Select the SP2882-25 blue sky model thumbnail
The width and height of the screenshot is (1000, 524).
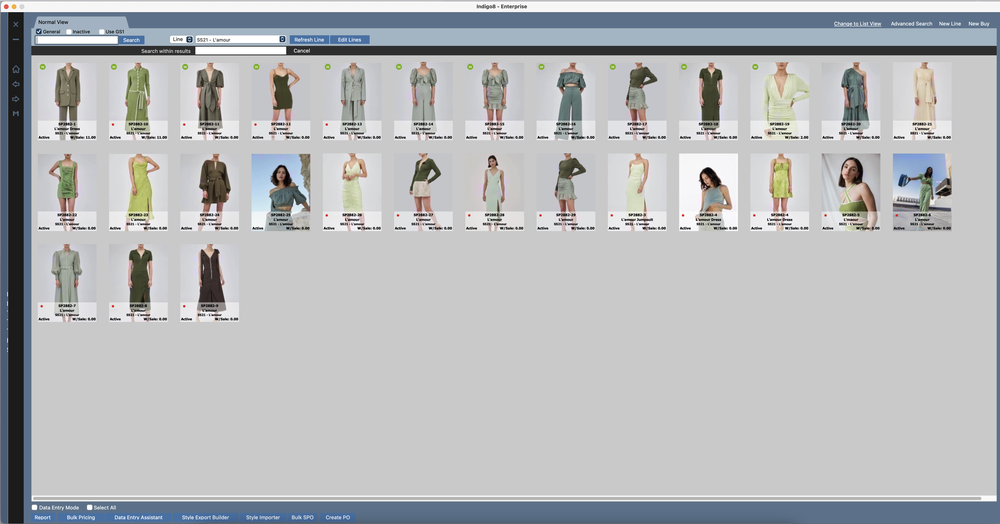tap(281, 192)
